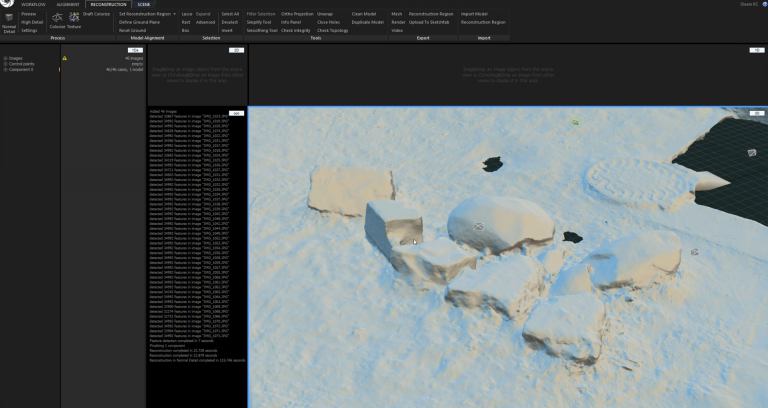Image resolution: width=768 pixels, height=408 pixels.
Task: Click the 1Ds view layout label
Action: coord(134,49)
